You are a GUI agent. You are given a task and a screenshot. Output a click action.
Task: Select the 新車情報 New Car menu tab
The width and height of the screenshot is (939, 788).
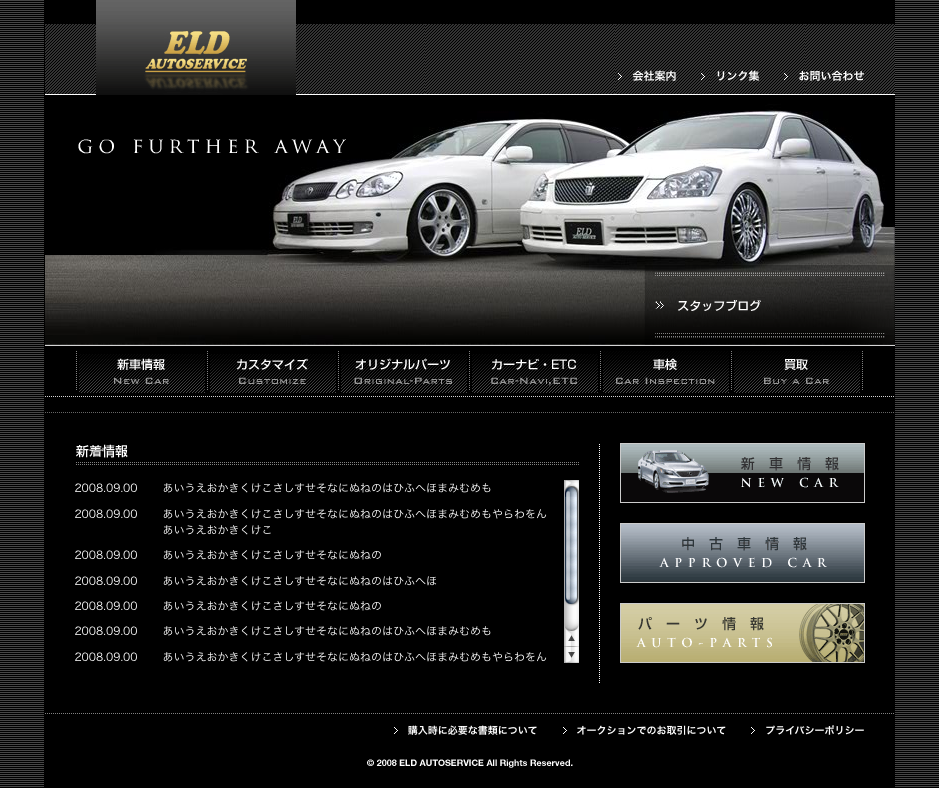click(141, 372)
